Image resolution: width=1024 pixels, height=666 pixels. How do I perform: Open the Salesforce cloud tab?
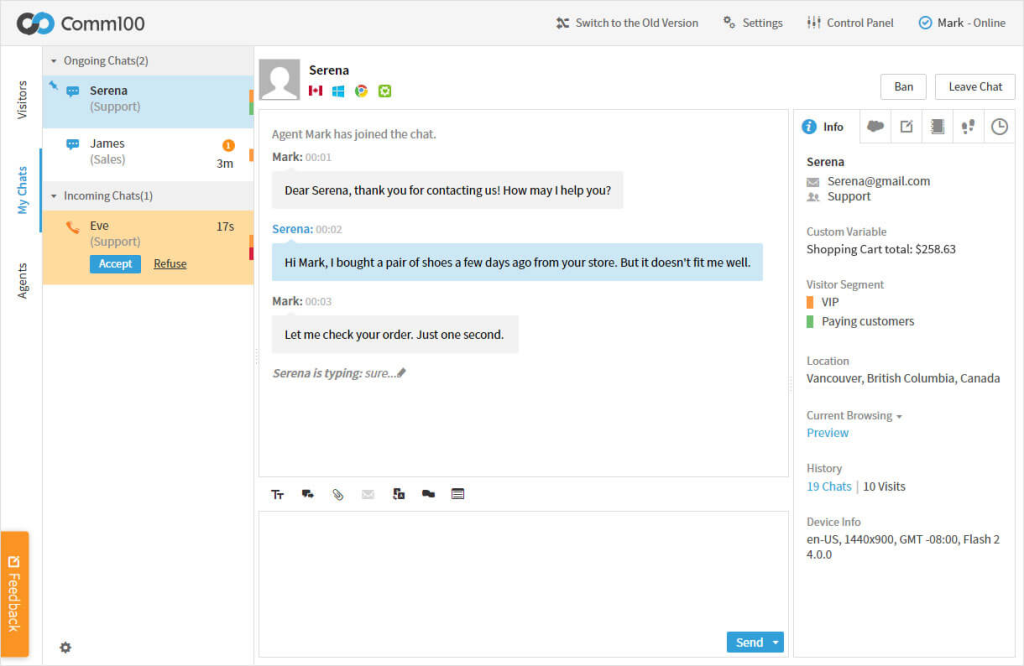pyautogui.click(x=876, y=127)
